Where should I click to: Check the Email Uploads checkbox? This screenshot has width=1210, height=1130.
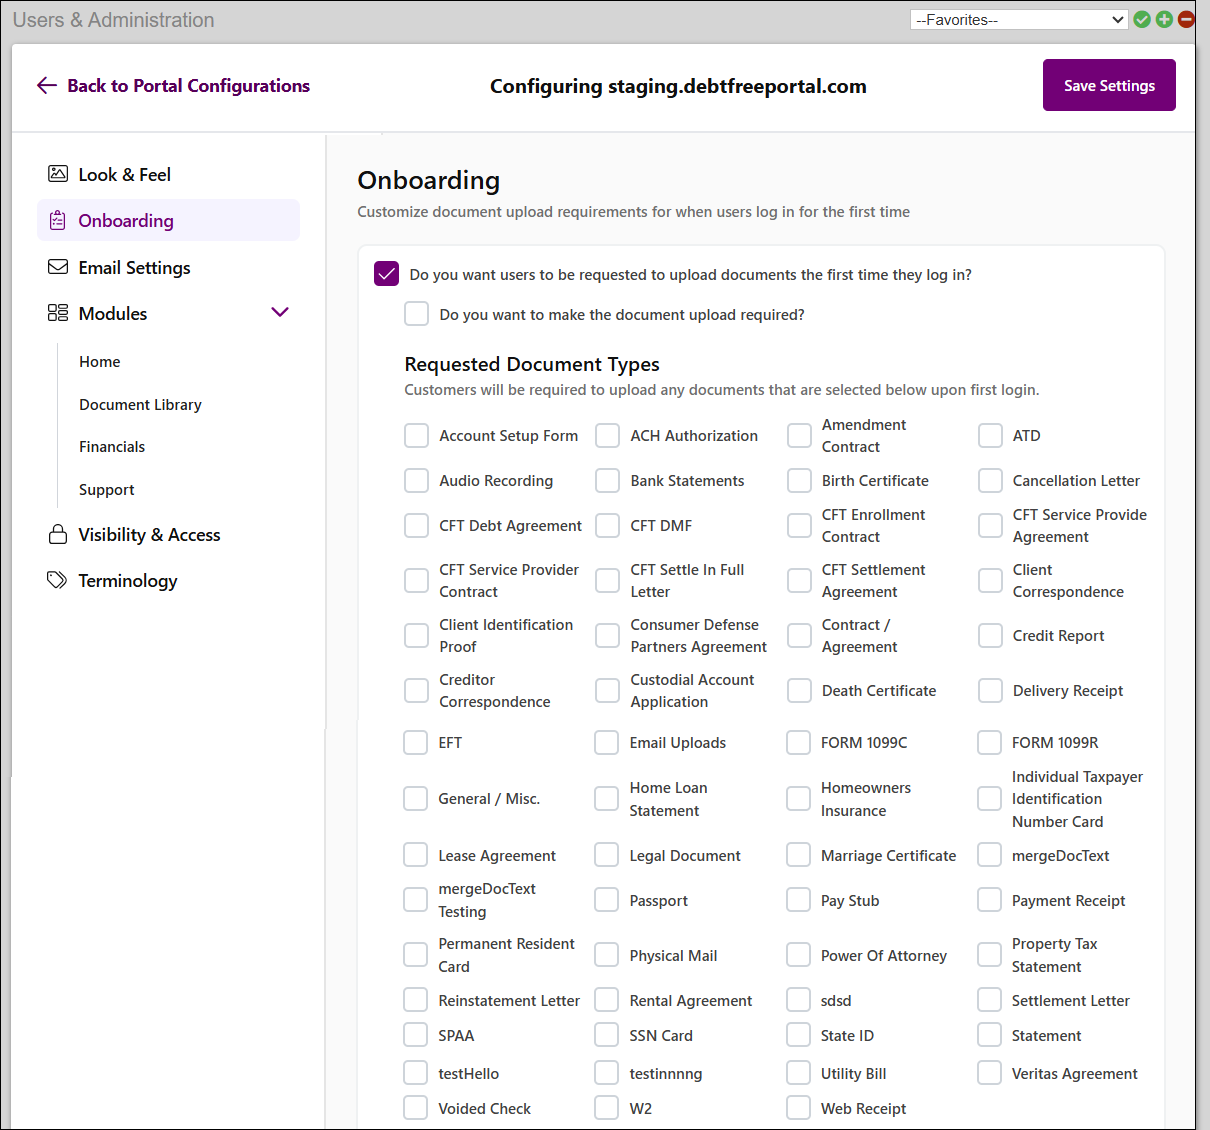(x=607, y=743)
